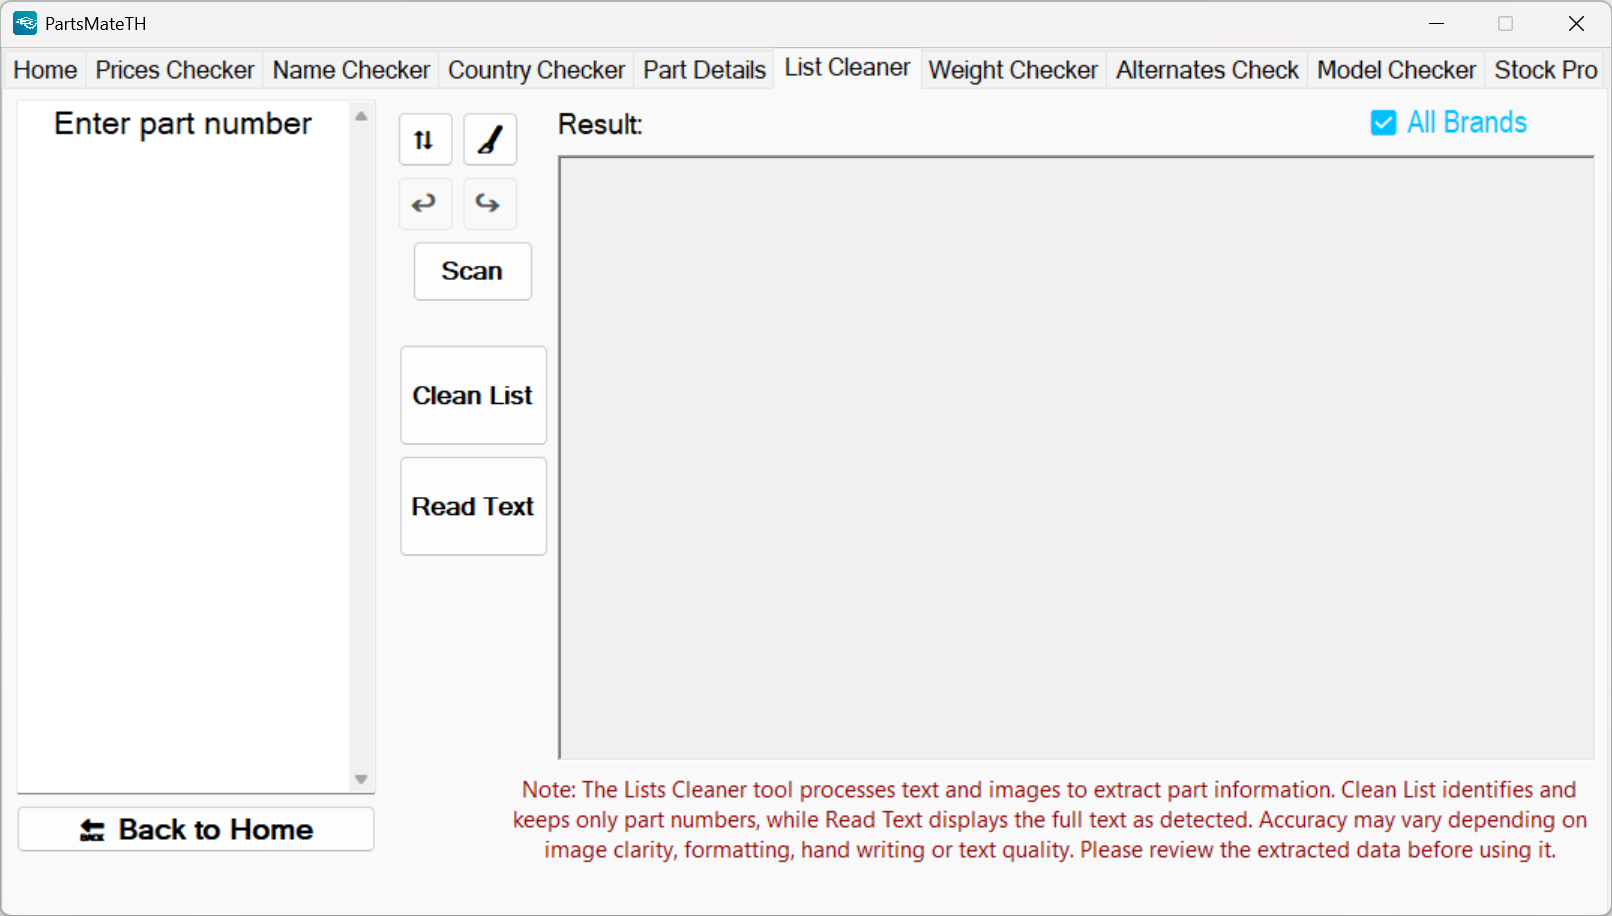1612x916 pixels.
Task: Switch to Weight Checker tab
Action: click(x=1013, y=70)
